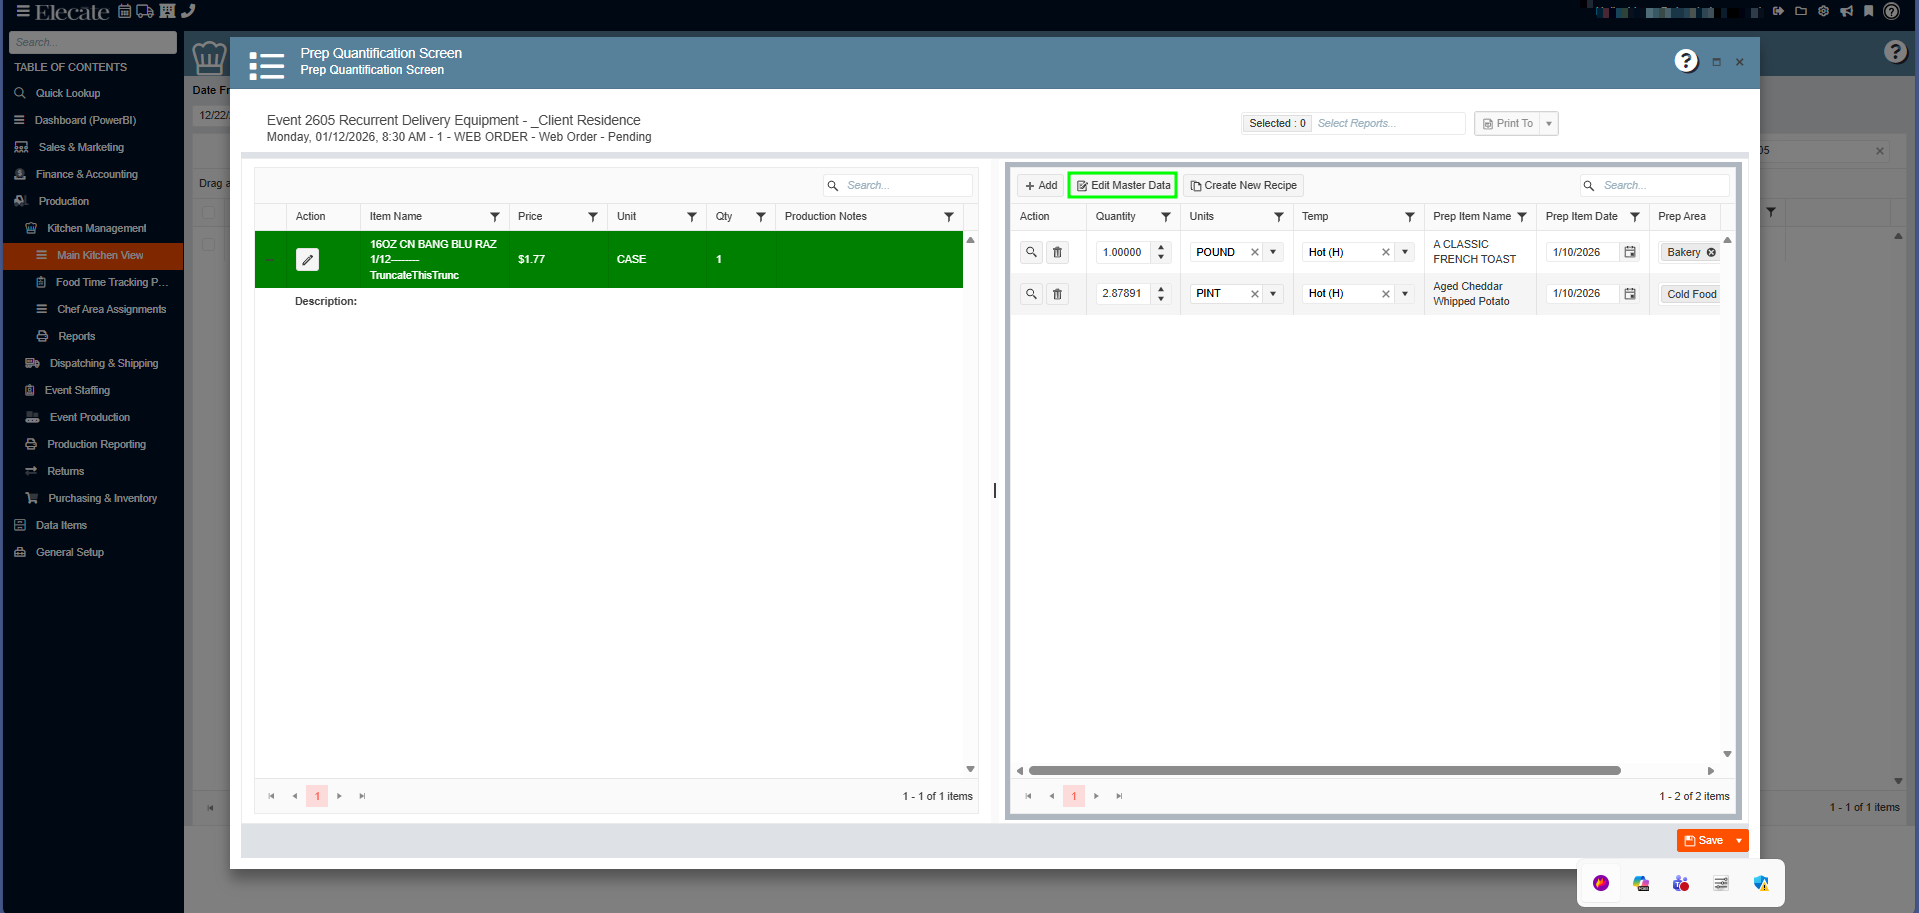
Task: Increase quantity for the first prep item
Action: [1161, 247]
